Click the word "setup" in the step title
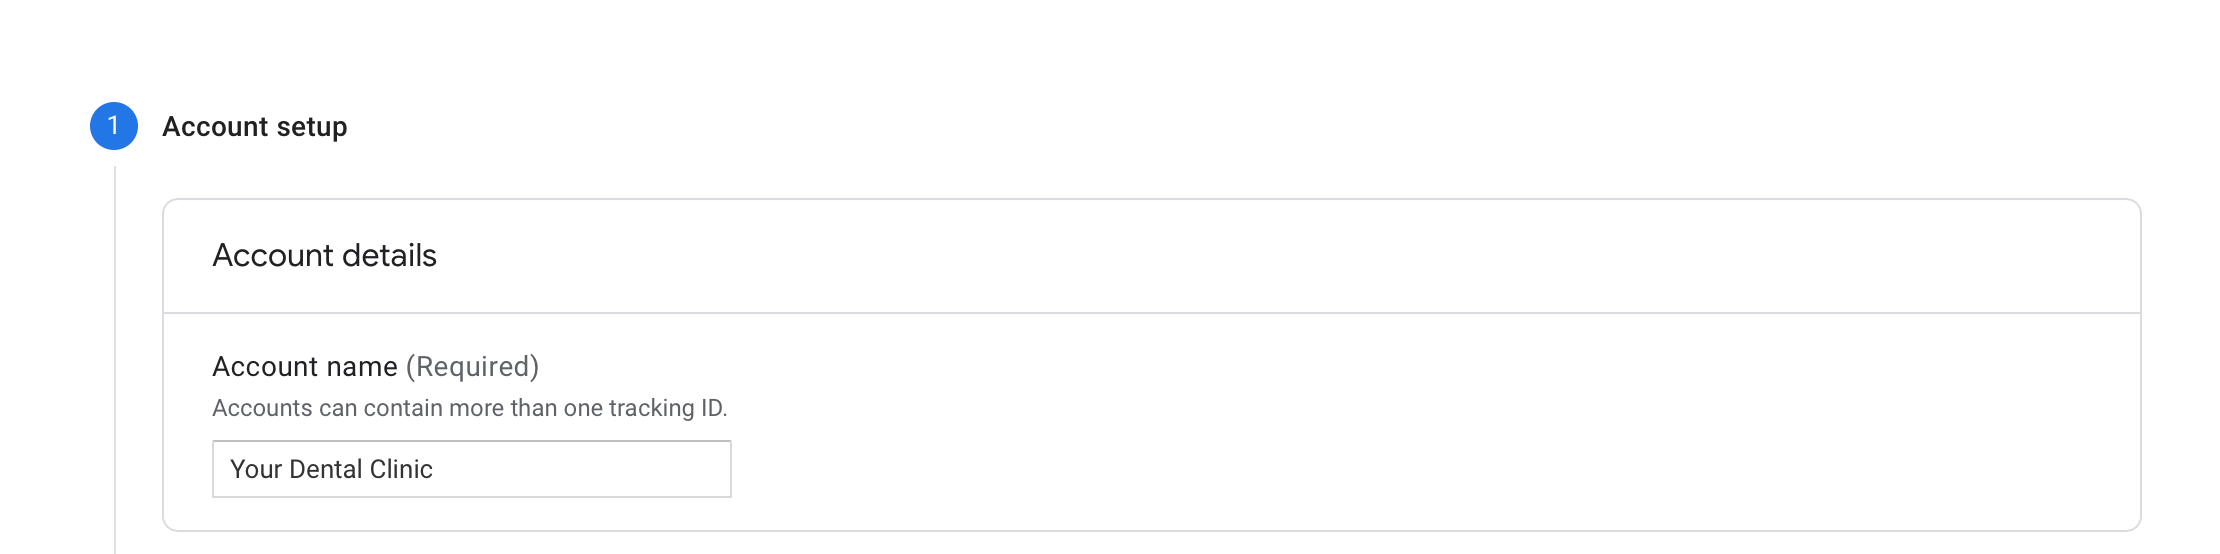Image resolution: width=2220 pixels, height=554 pixels. [x=312, y=127]
